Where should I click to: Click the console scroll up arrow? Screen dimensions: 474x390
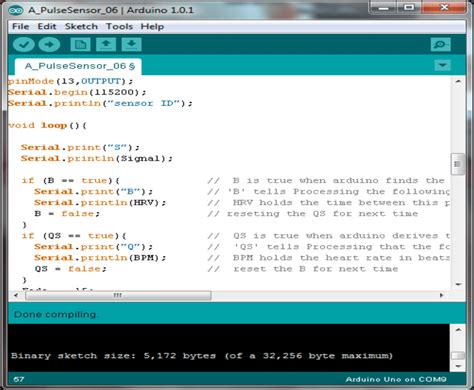point(458,330)
